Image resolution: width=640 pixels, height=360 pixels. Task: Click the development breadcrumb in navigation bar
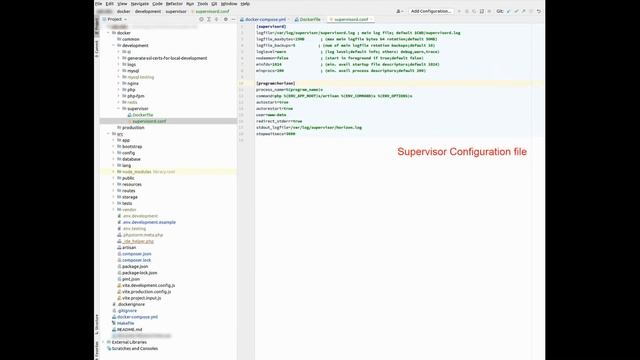pos(148,11)
